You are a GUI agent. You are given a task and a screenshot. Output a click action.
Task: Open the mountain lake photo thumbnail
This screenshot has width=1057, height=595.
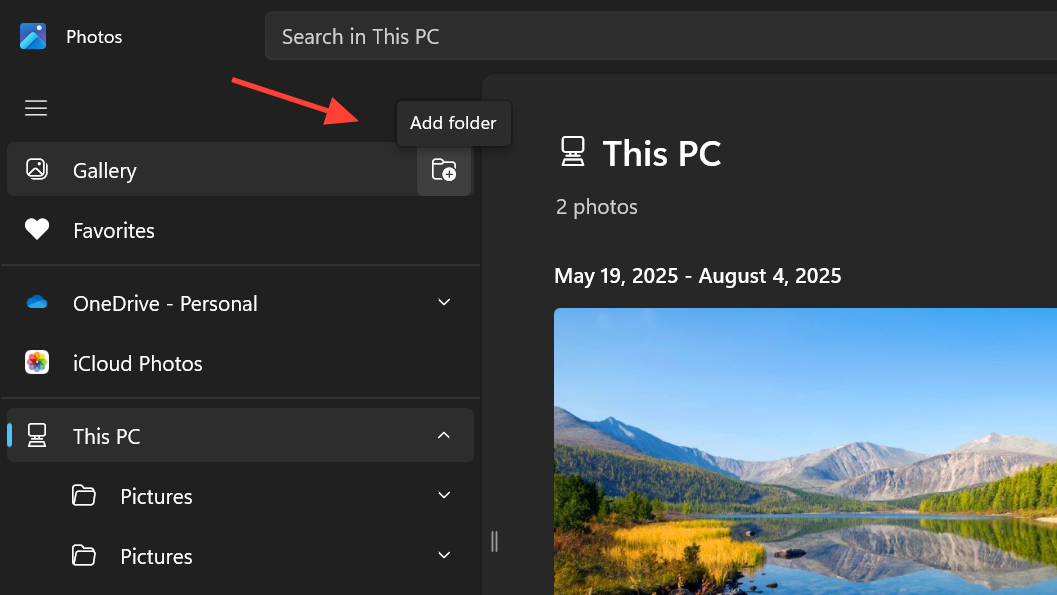tap(805, 450)
